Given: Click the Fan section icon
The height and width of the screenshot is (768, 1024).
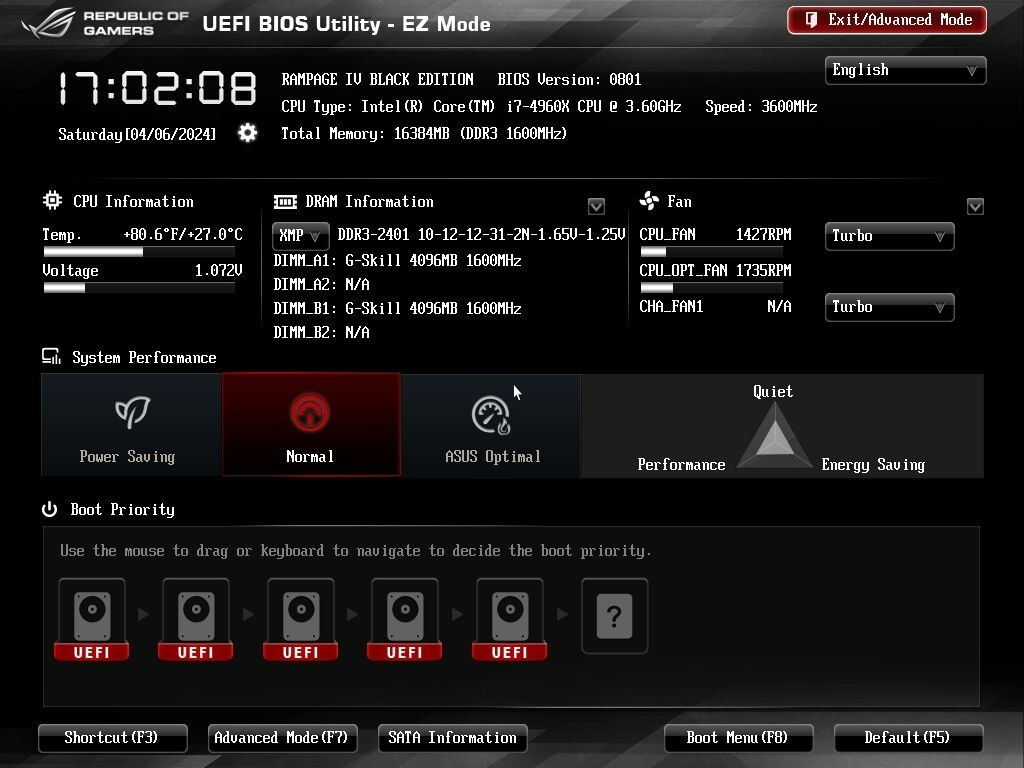Looking at the screenshot, I should pos(649,200).
